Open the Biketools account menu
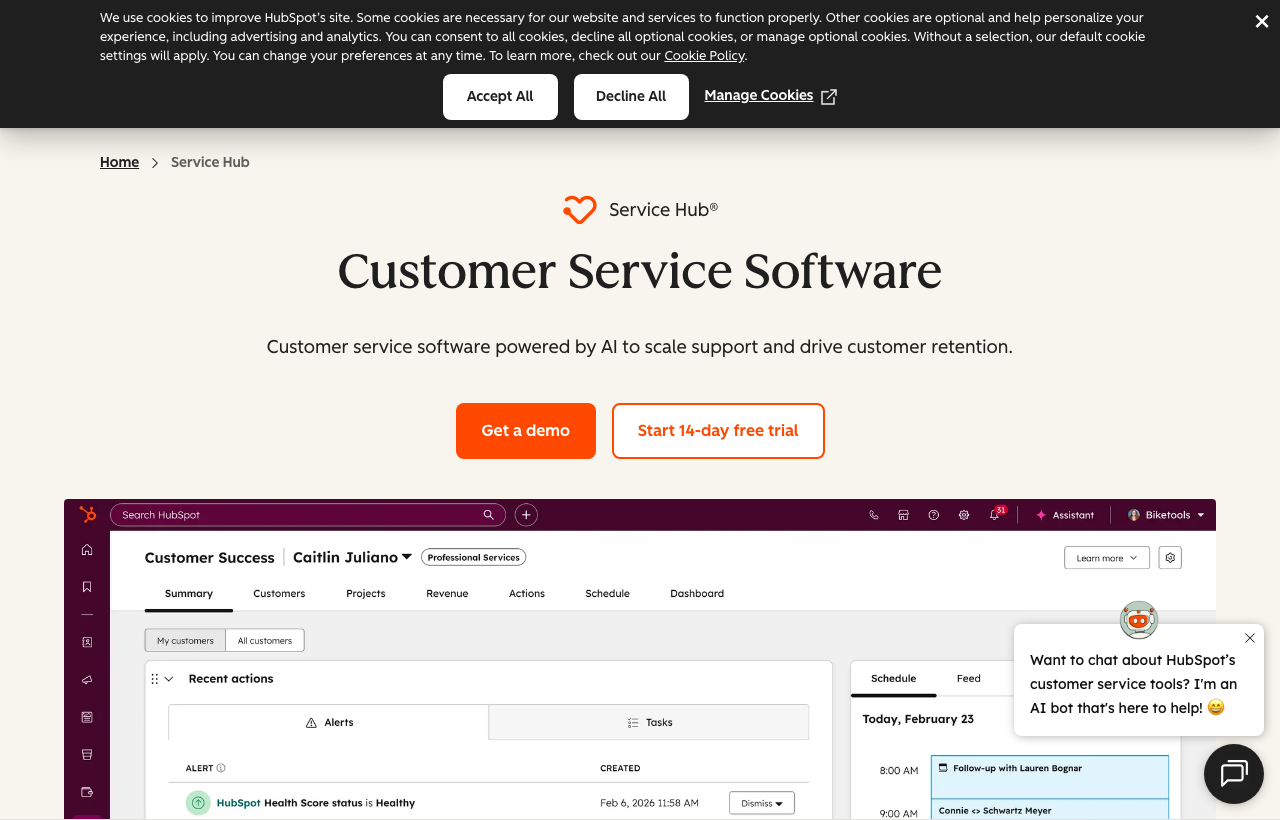 (1166, 515)
